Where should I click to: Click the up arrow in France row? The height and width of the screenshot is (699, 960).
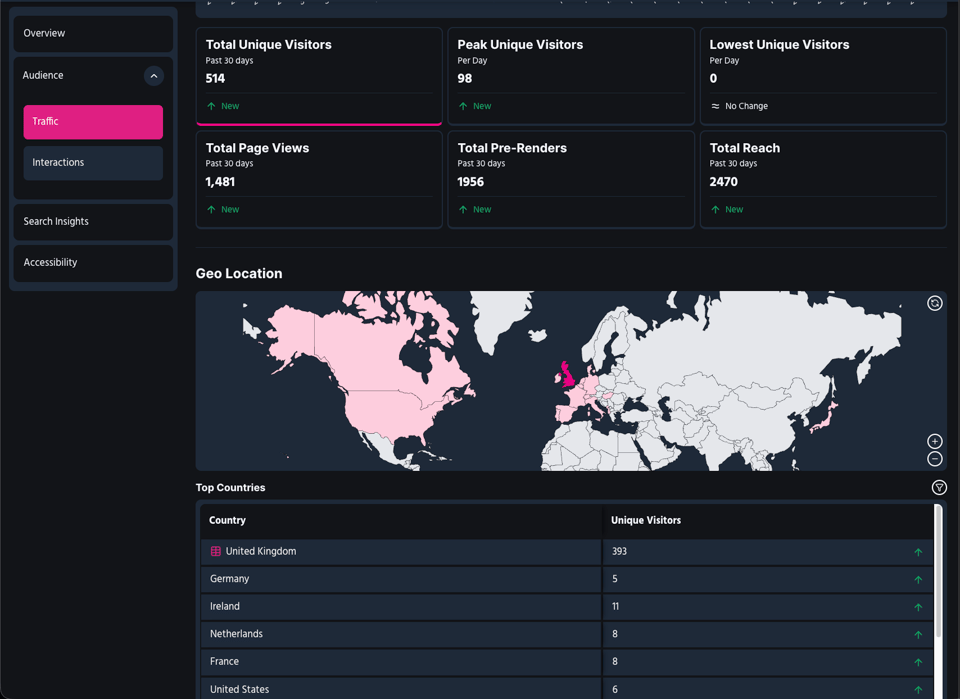coord(918,662)
